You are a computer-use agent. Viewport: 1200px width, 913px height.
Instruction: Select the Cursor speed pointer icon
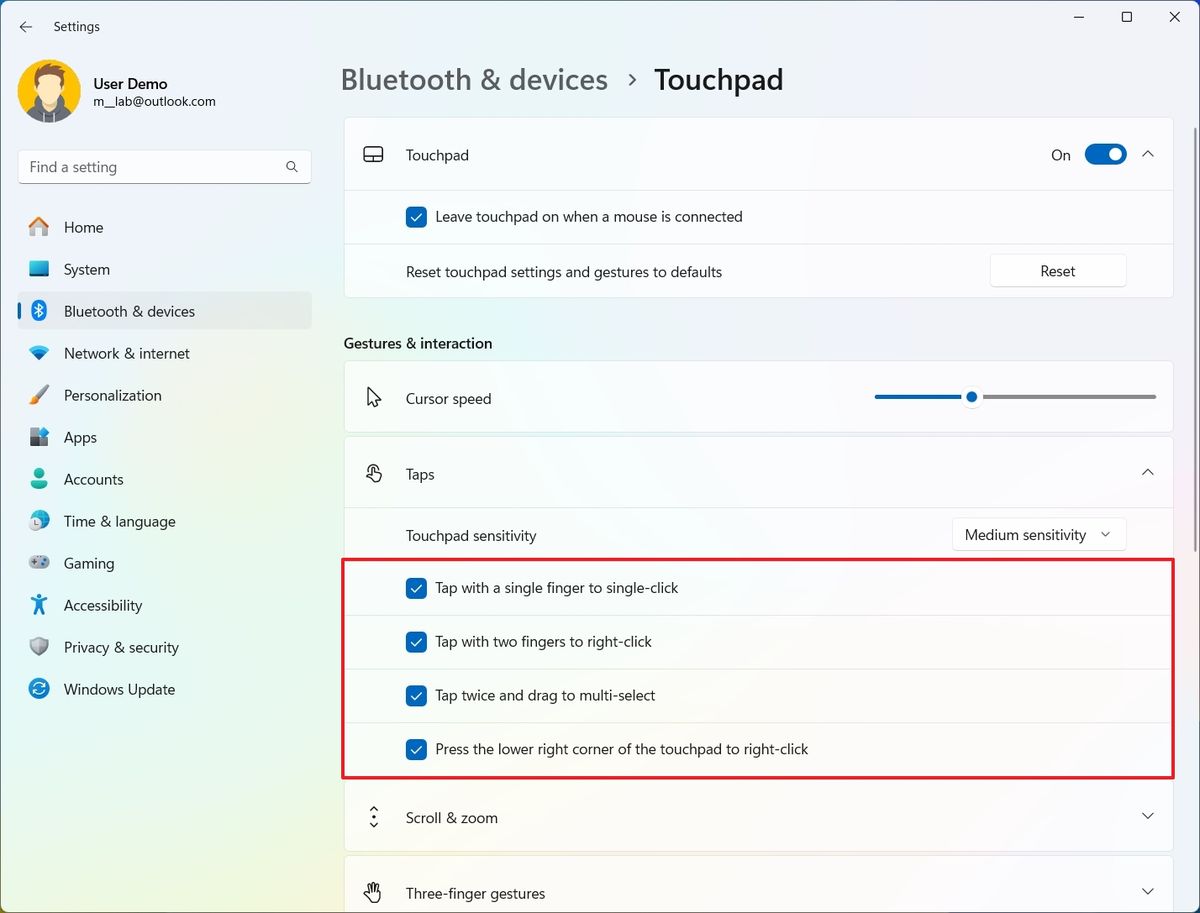(374, 397)
